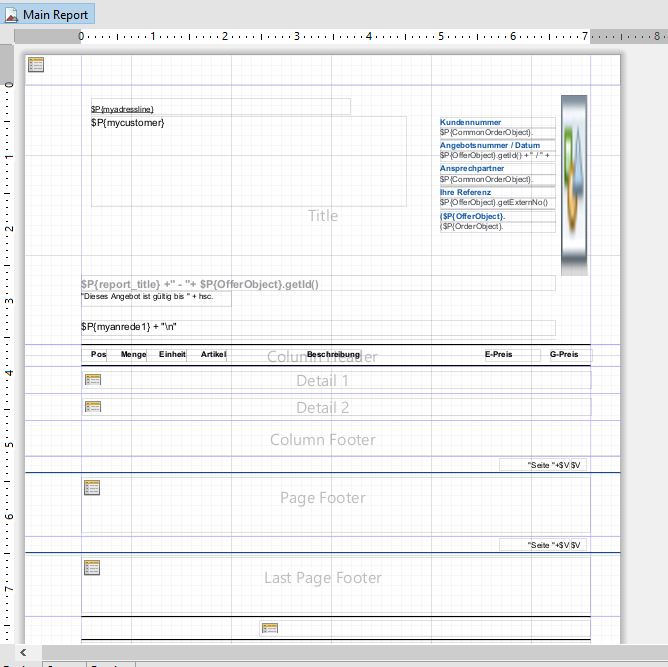Select the subreport icon between the bottom lines
This screenshot has height=667, width=668.
(x=269, y=628)
